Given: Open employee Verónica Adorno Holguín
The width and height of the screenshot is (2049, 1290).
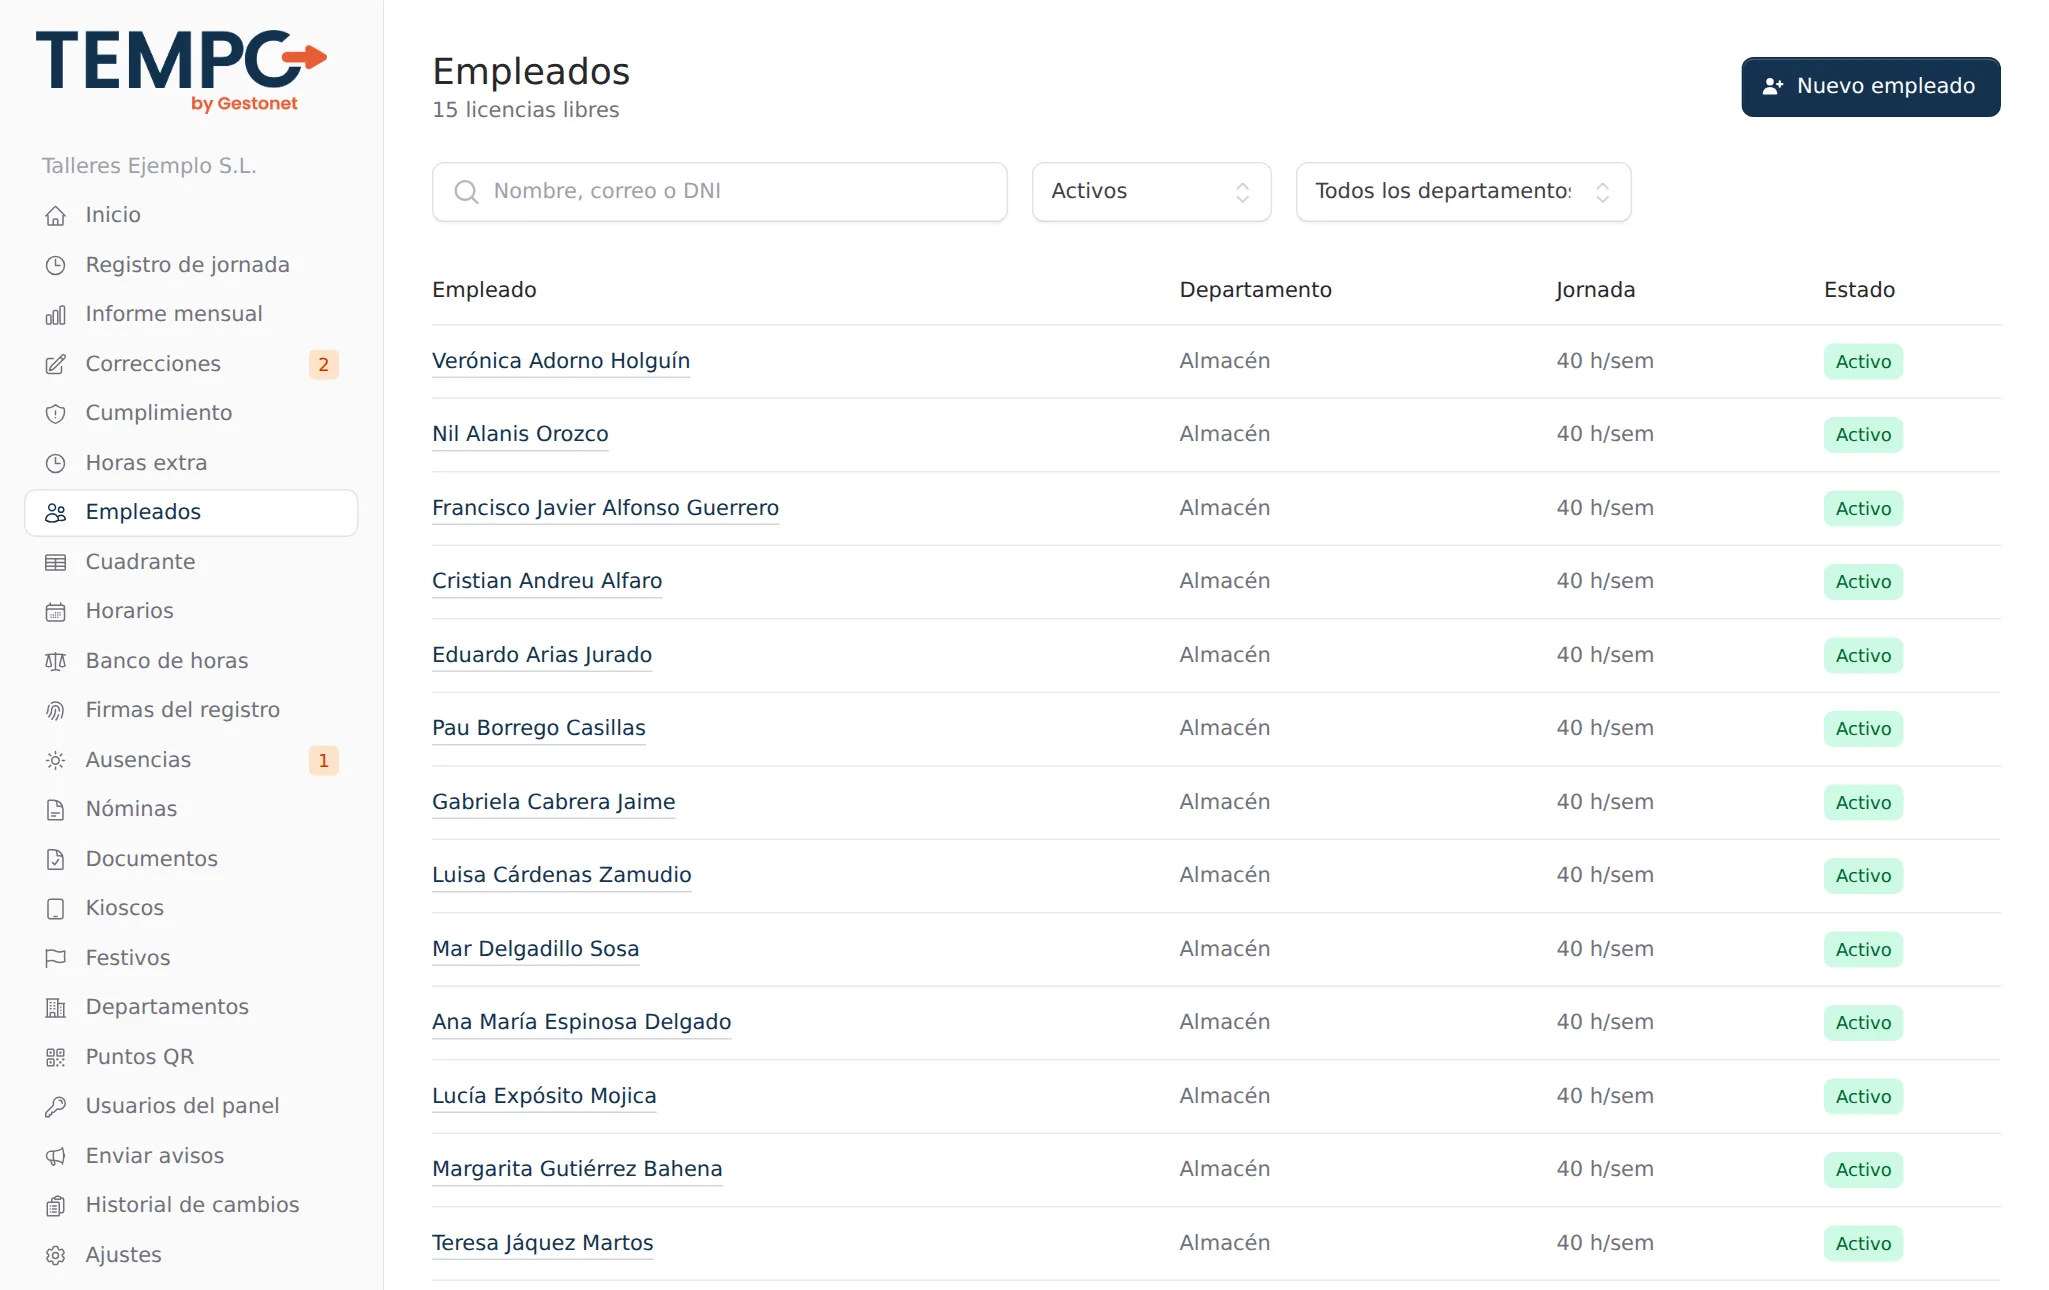Looking at the screenshot, I should [561, 361].
